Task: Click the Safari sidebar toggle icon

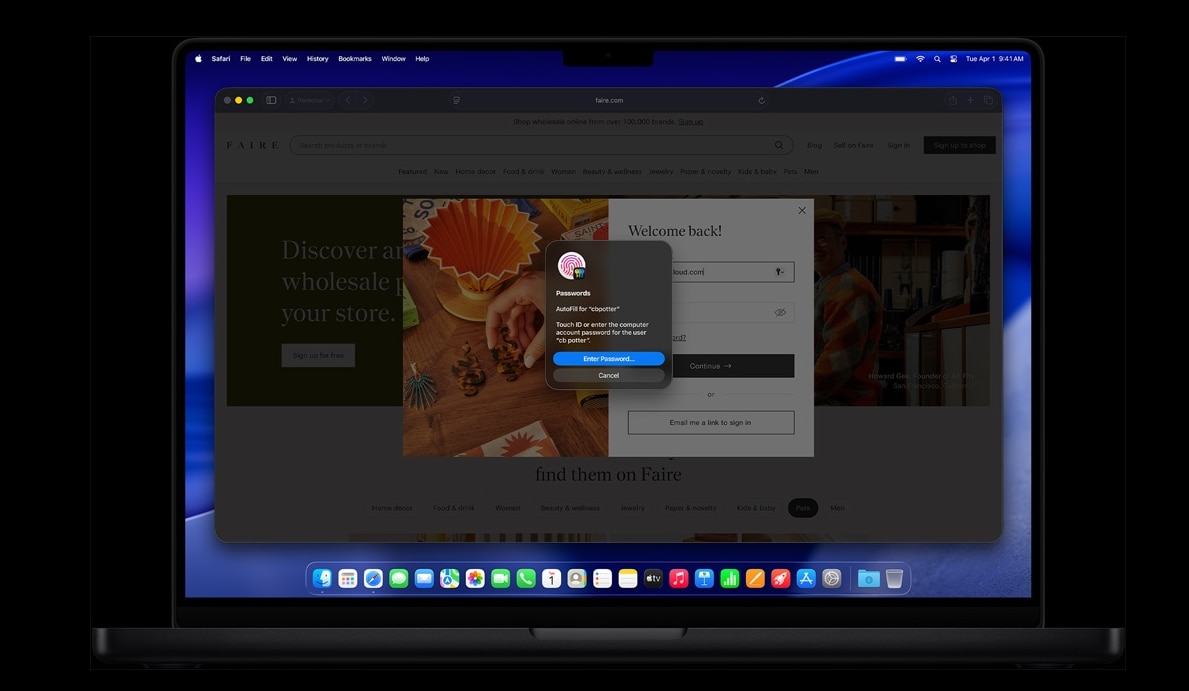Action: [x=271, y=100]
